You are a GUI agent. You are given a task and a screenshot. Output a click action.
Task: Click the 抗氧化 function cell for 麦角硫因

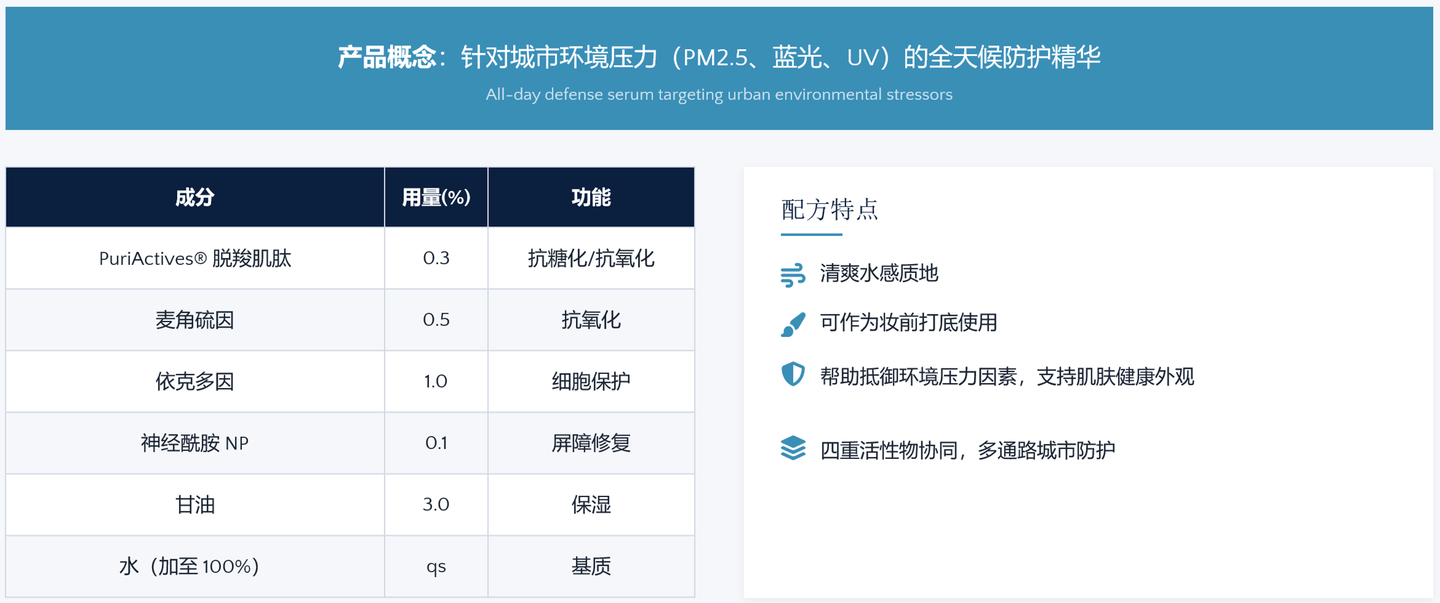click(x=591, y=320)
